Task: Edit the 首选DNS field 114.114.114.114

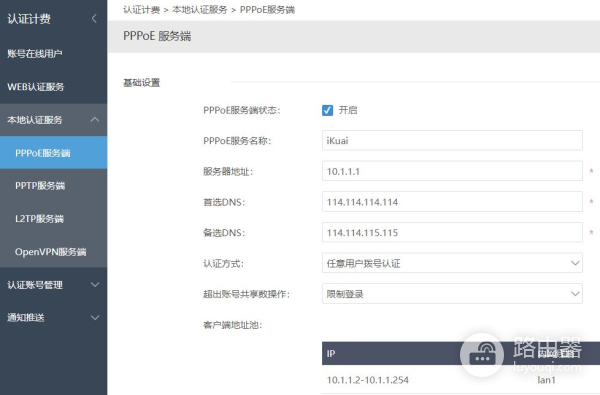Action: (452, 202)
